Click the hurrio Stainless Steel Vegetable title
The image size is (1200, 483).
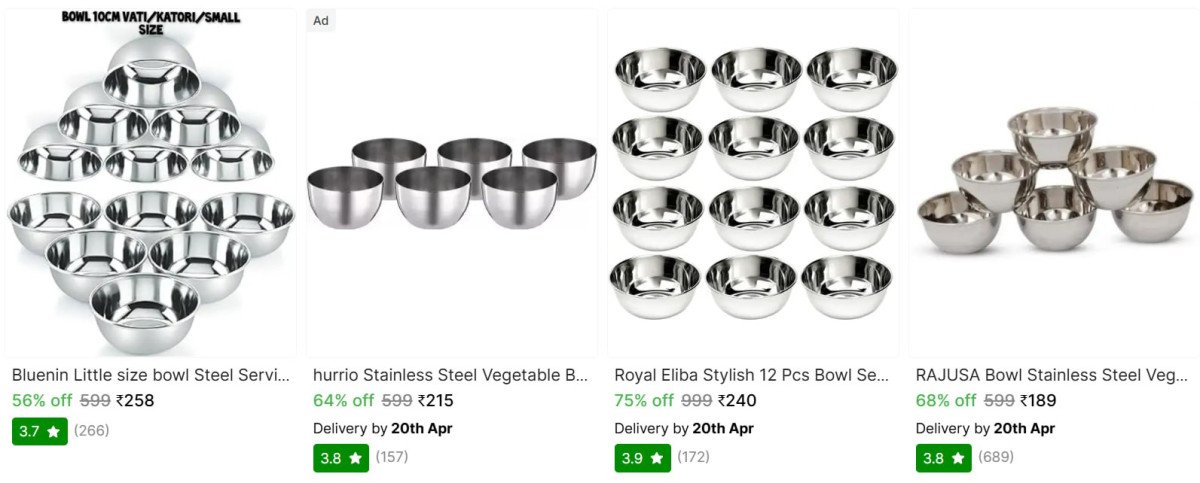(x=451, y=375)
